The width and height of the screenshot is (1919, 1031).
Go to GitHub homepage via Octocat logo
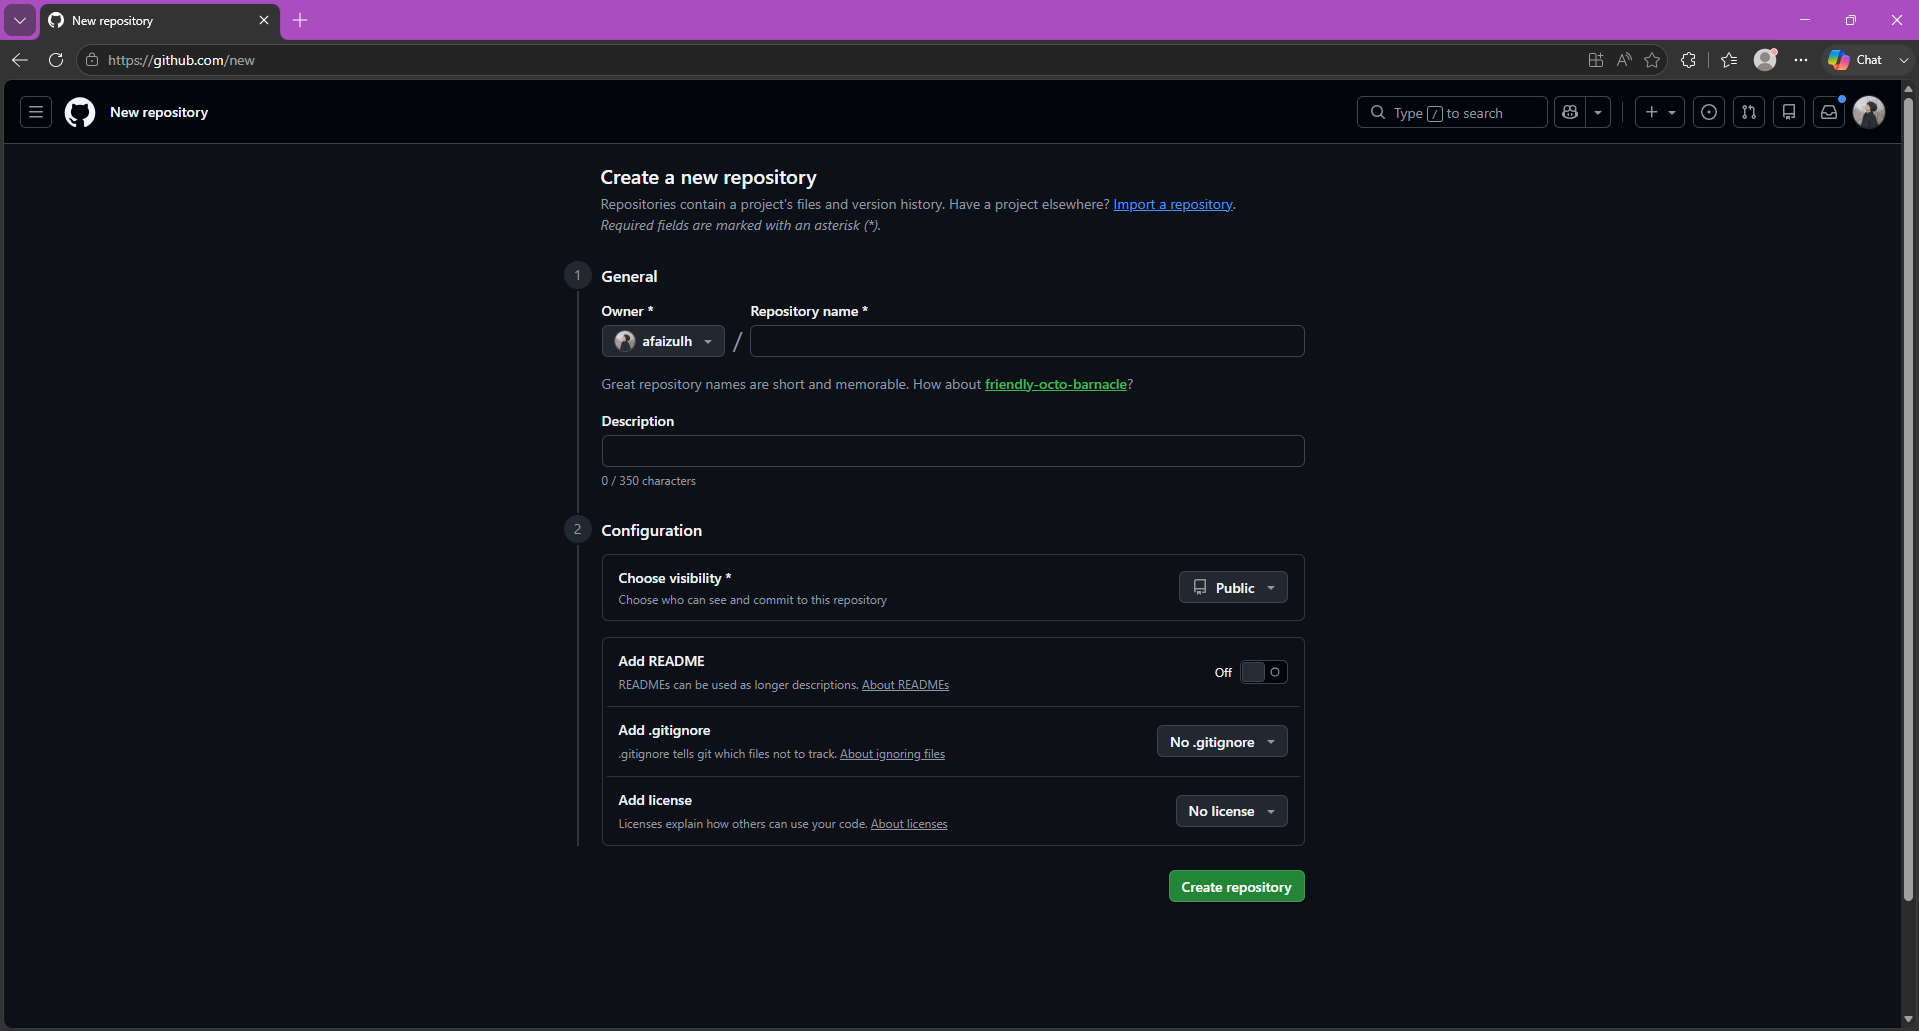coord(80,112)
